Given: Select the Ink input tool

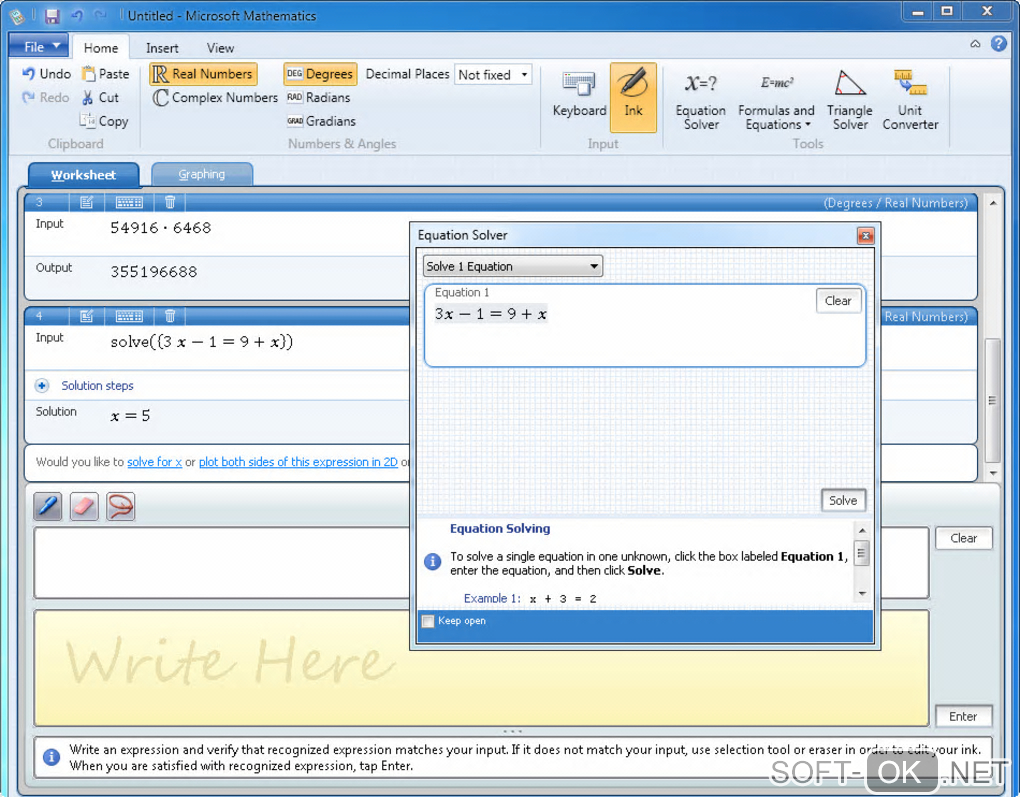Looking at the screenshot, I should (x=633, y=97).
